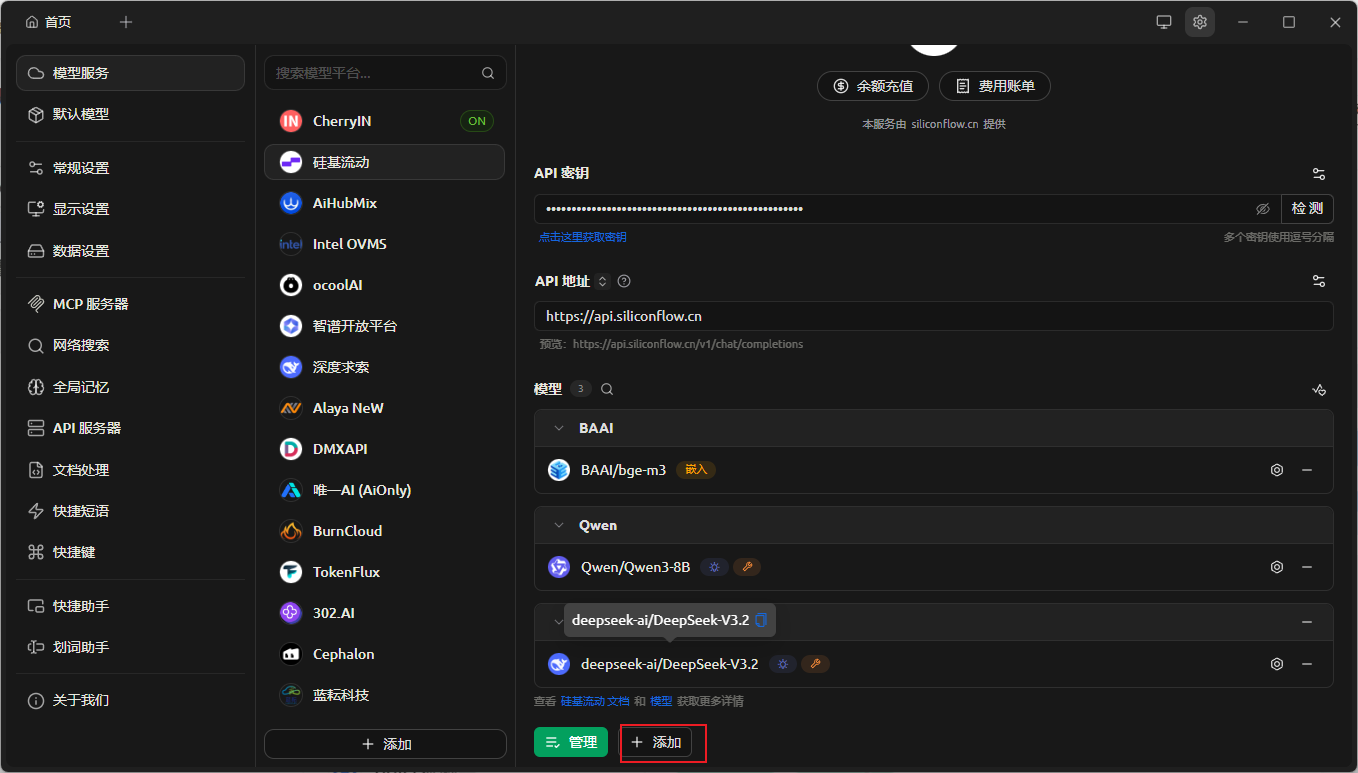
Task: Open API key settings icon
Action: coord(1319,173)
